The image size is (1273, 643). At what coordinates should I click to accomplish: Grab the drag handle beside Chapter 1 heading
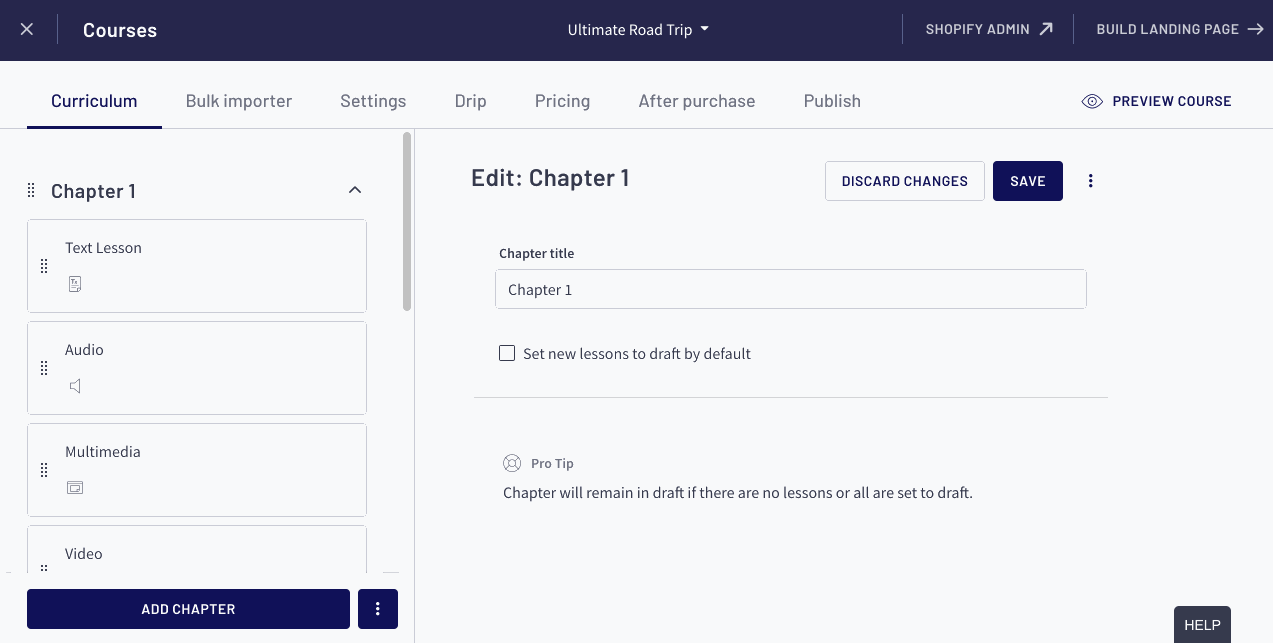31,190
